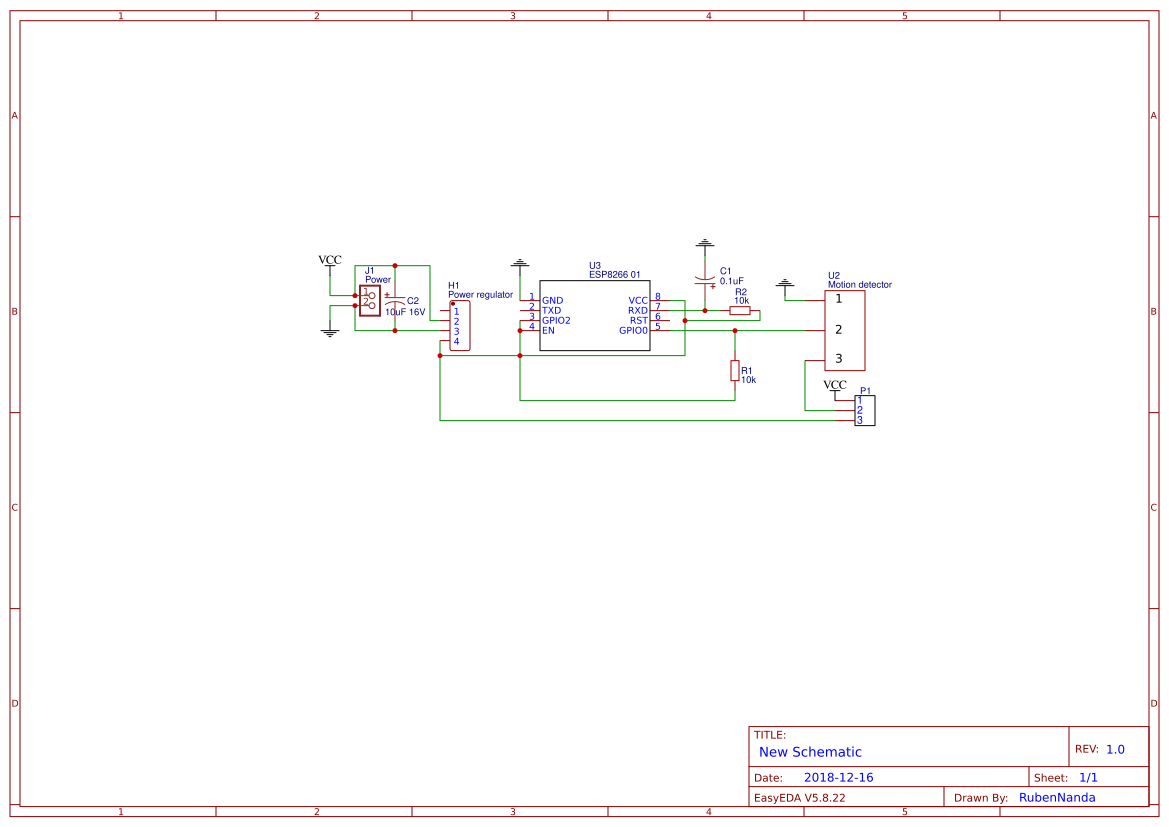Select the VCC symbol above J1 Power

[329, 260]
